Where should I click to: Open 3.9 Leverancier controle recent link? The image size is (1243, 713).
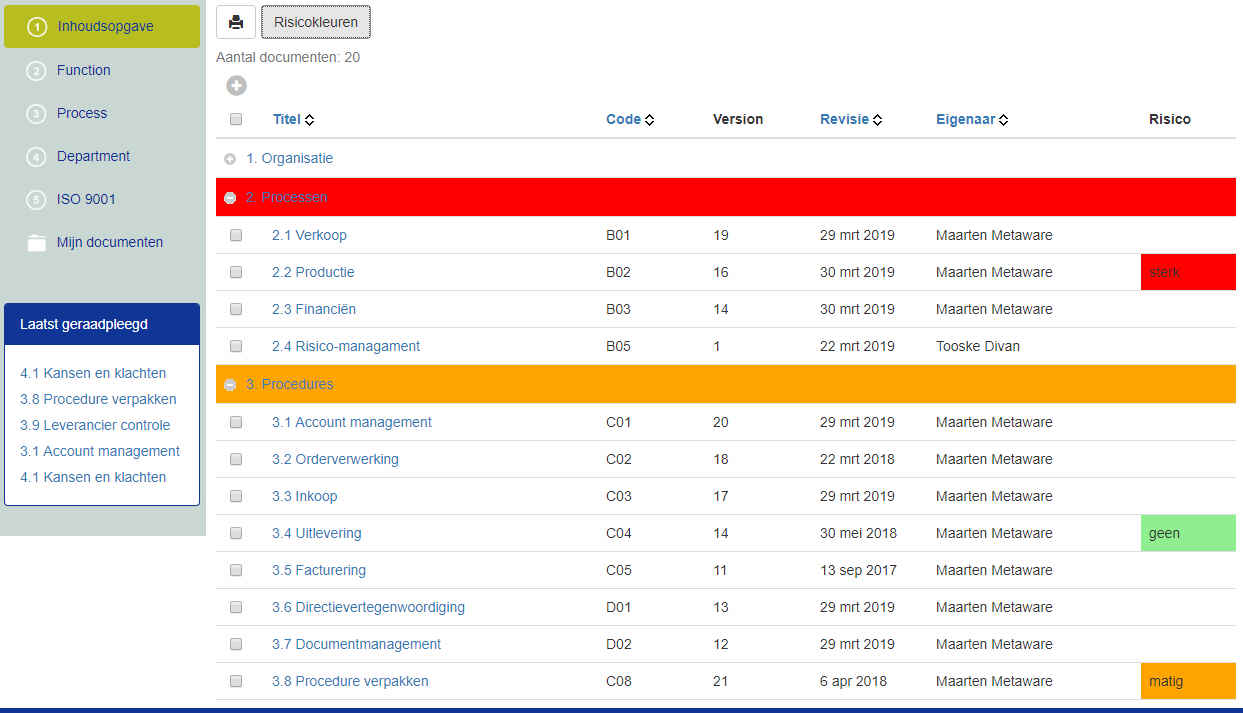coord(95,425)
